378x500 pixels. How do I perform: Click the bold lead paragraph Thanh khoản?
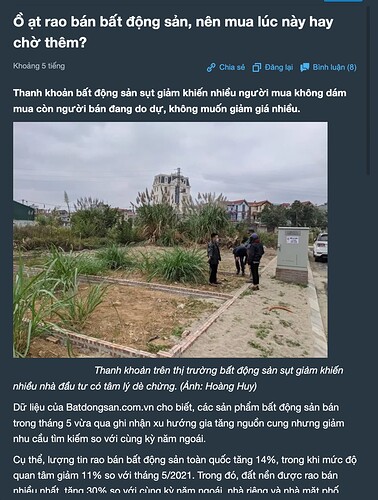coord(180,101)
